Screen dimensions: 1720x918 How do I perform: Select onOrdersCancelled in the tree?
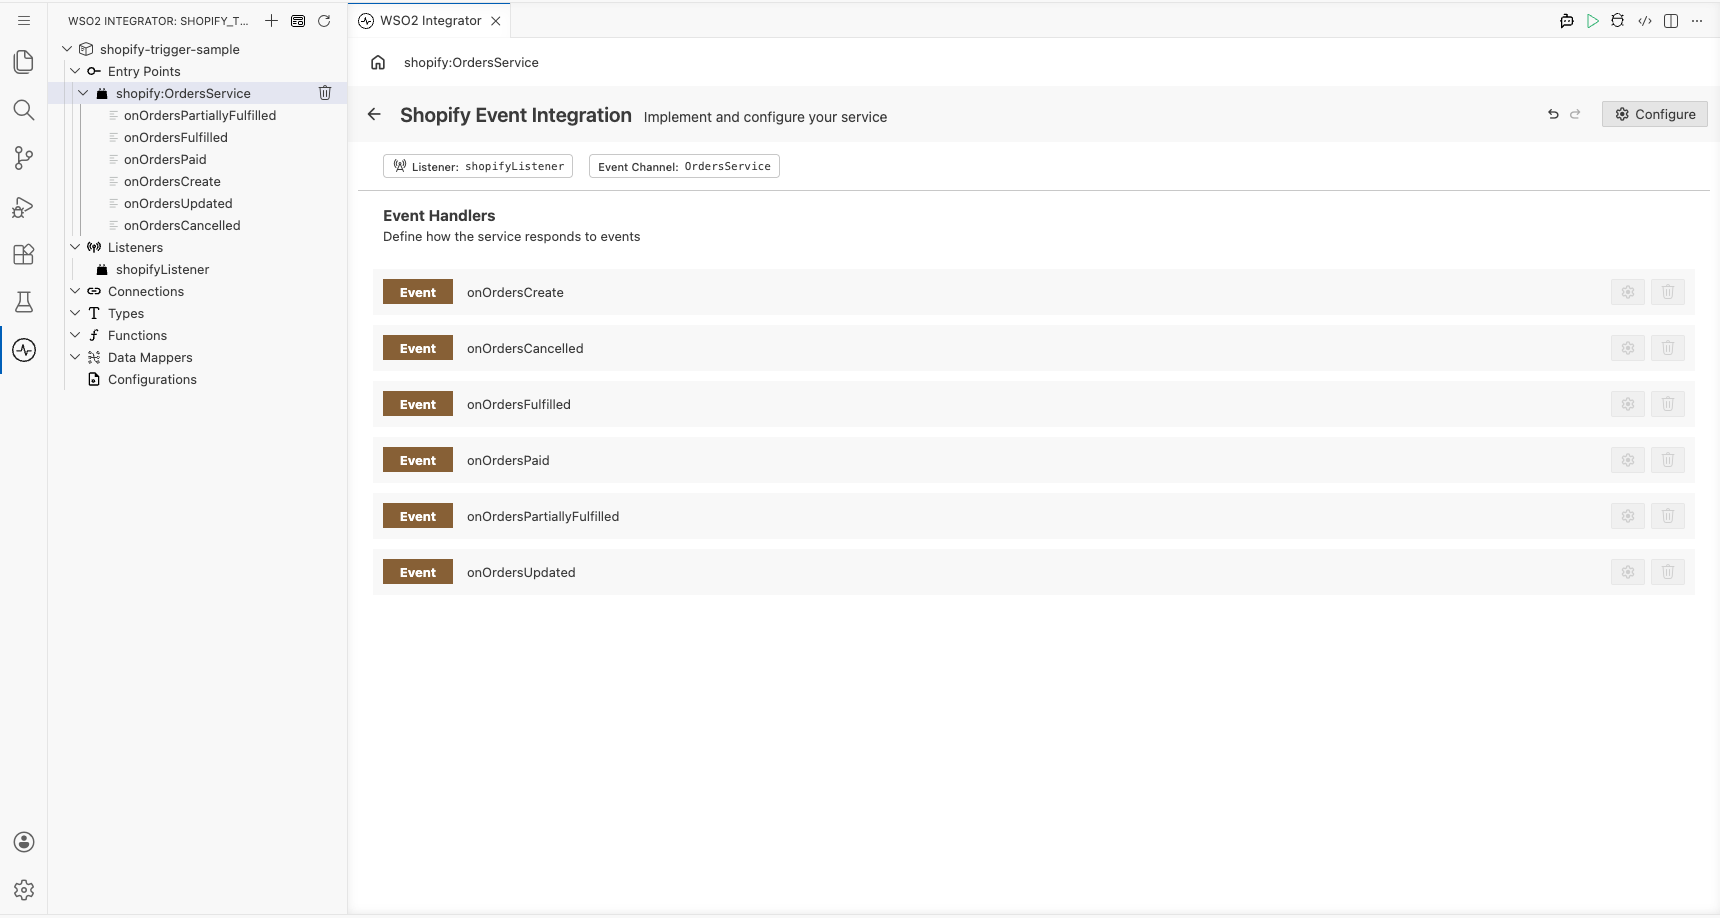[x=182, y=225]
